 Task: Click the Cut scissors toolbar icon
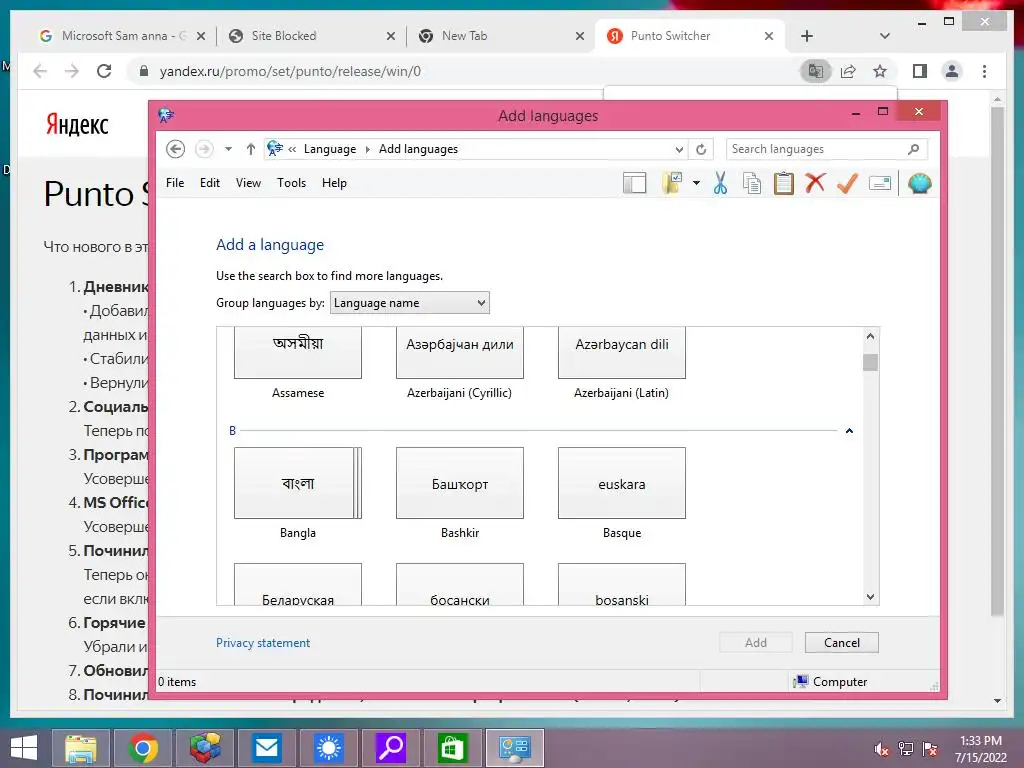[720, 184]
